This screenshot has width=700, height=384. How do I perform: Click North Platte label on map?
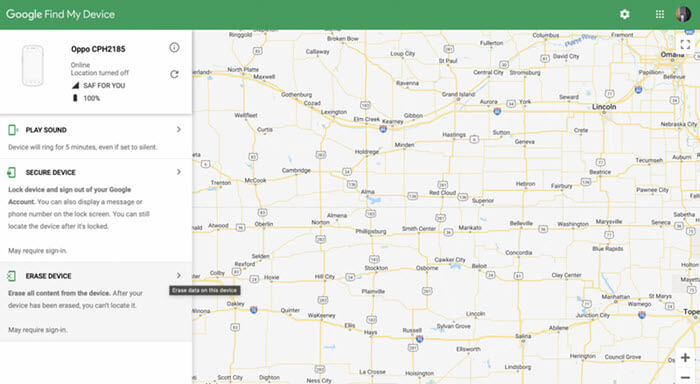pos(243,70)
